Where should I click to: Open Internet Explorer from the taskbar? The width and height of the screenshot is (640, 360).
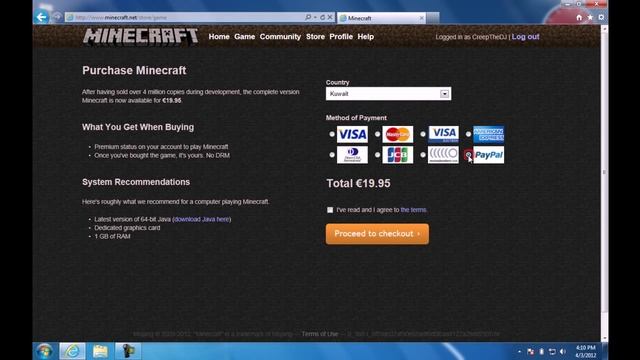[72, 351]
